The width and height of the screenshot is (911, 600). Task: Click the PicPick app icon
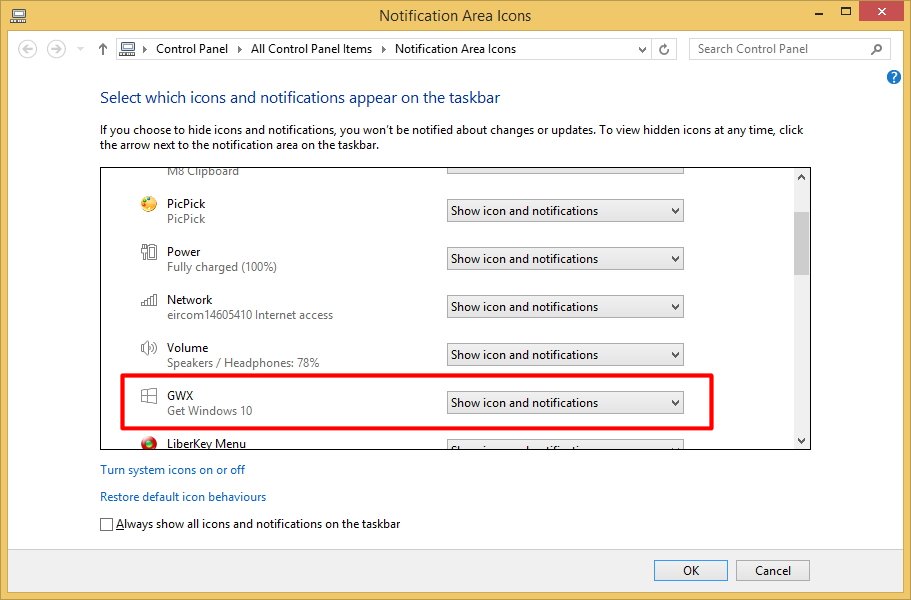[149, 204]
